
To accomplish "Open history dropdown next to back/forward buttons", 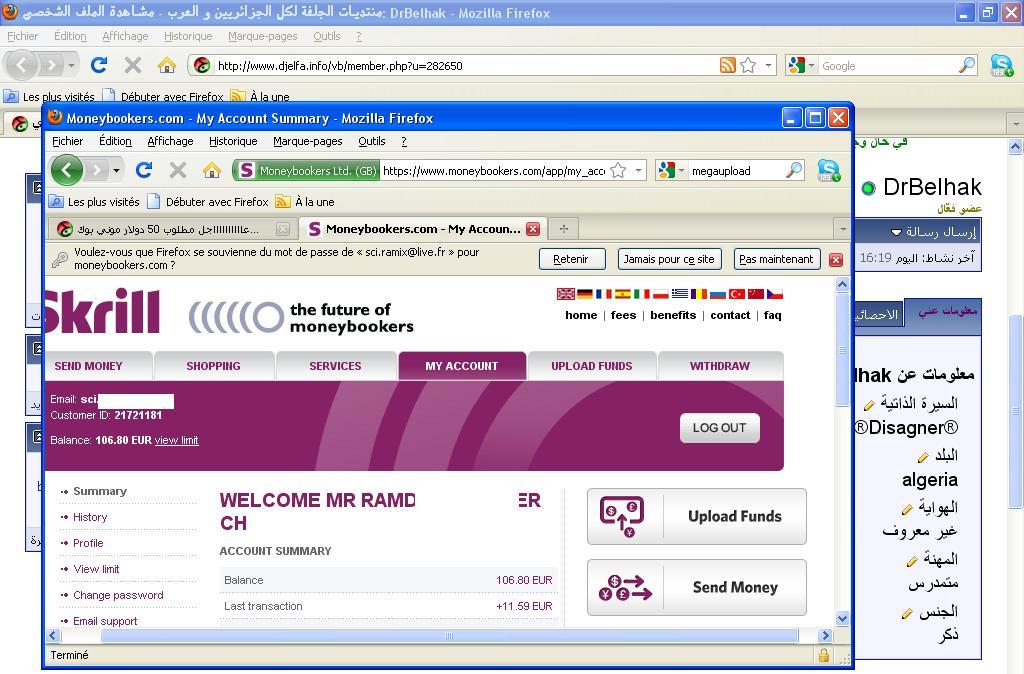I will click(x=116, y=170).
